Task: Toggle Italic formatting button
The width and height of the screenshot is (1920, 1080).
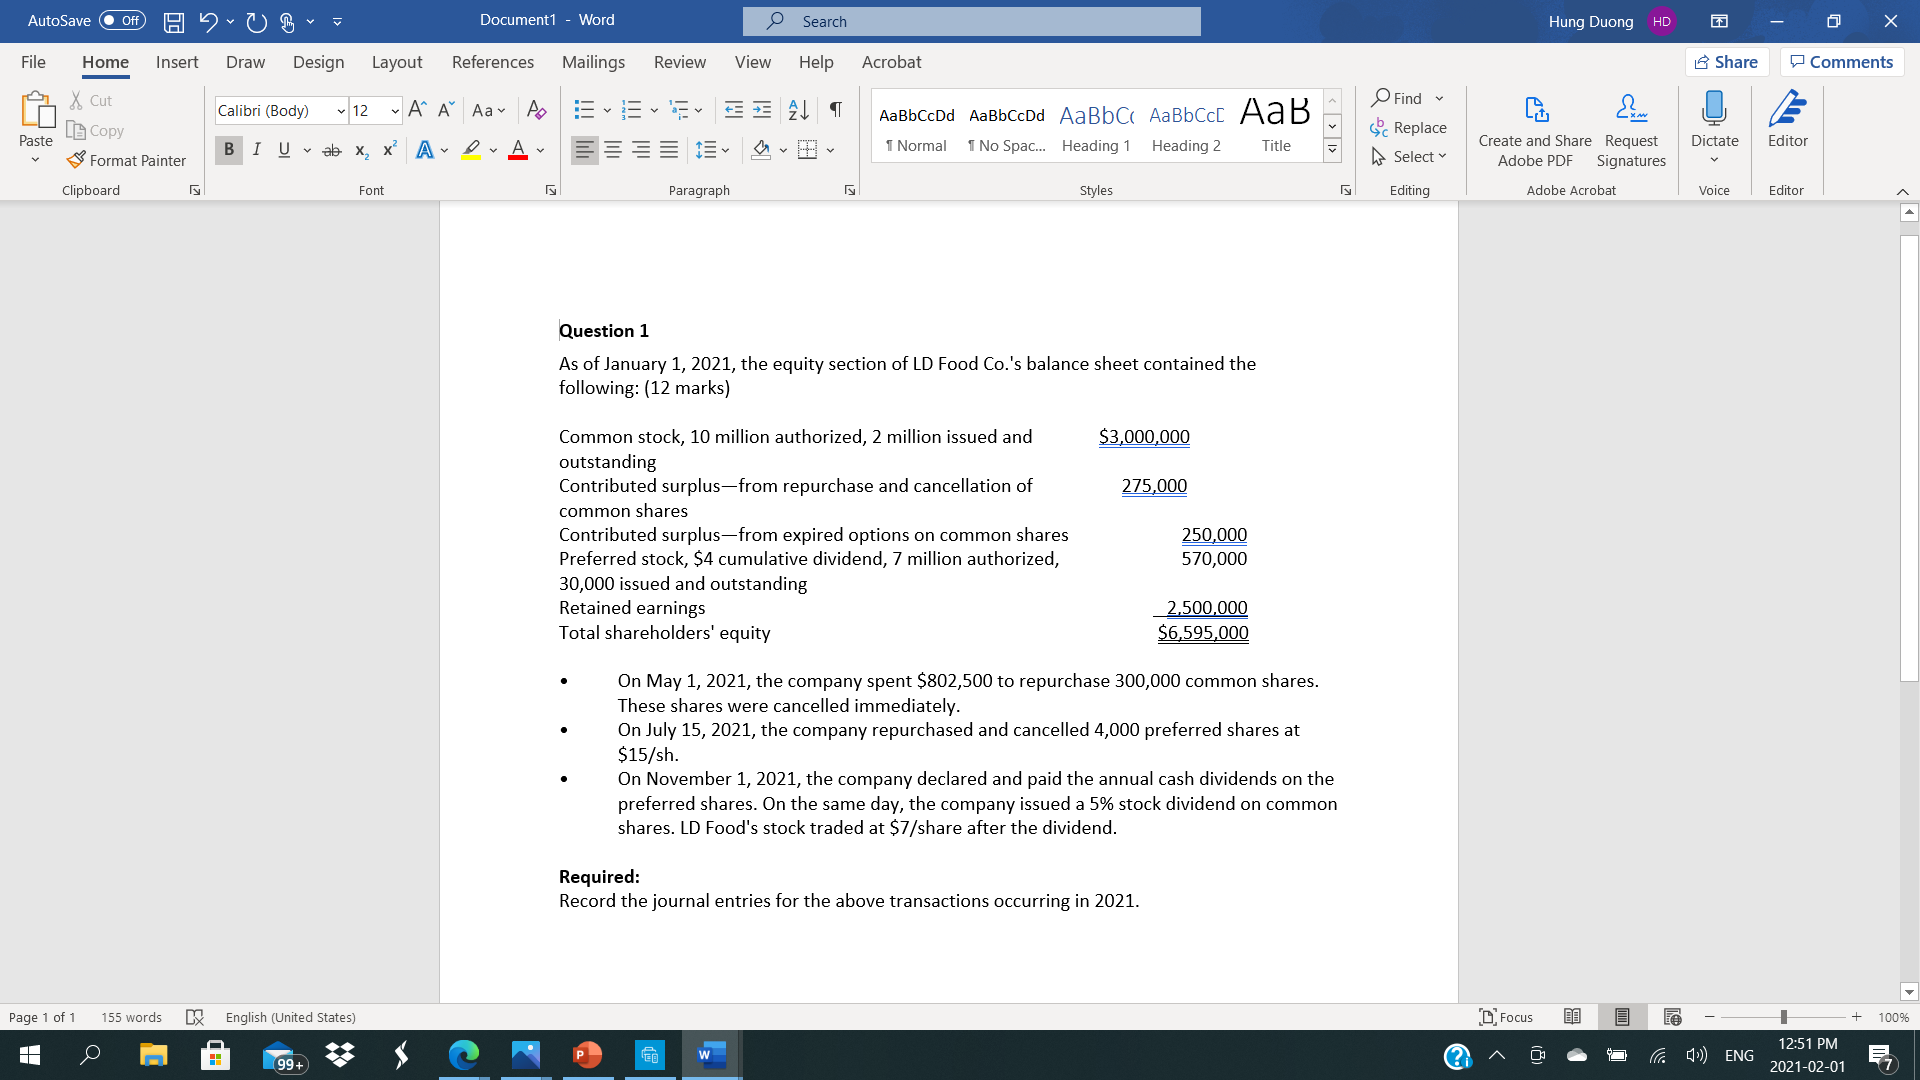Action: click(x=257, y=150)
